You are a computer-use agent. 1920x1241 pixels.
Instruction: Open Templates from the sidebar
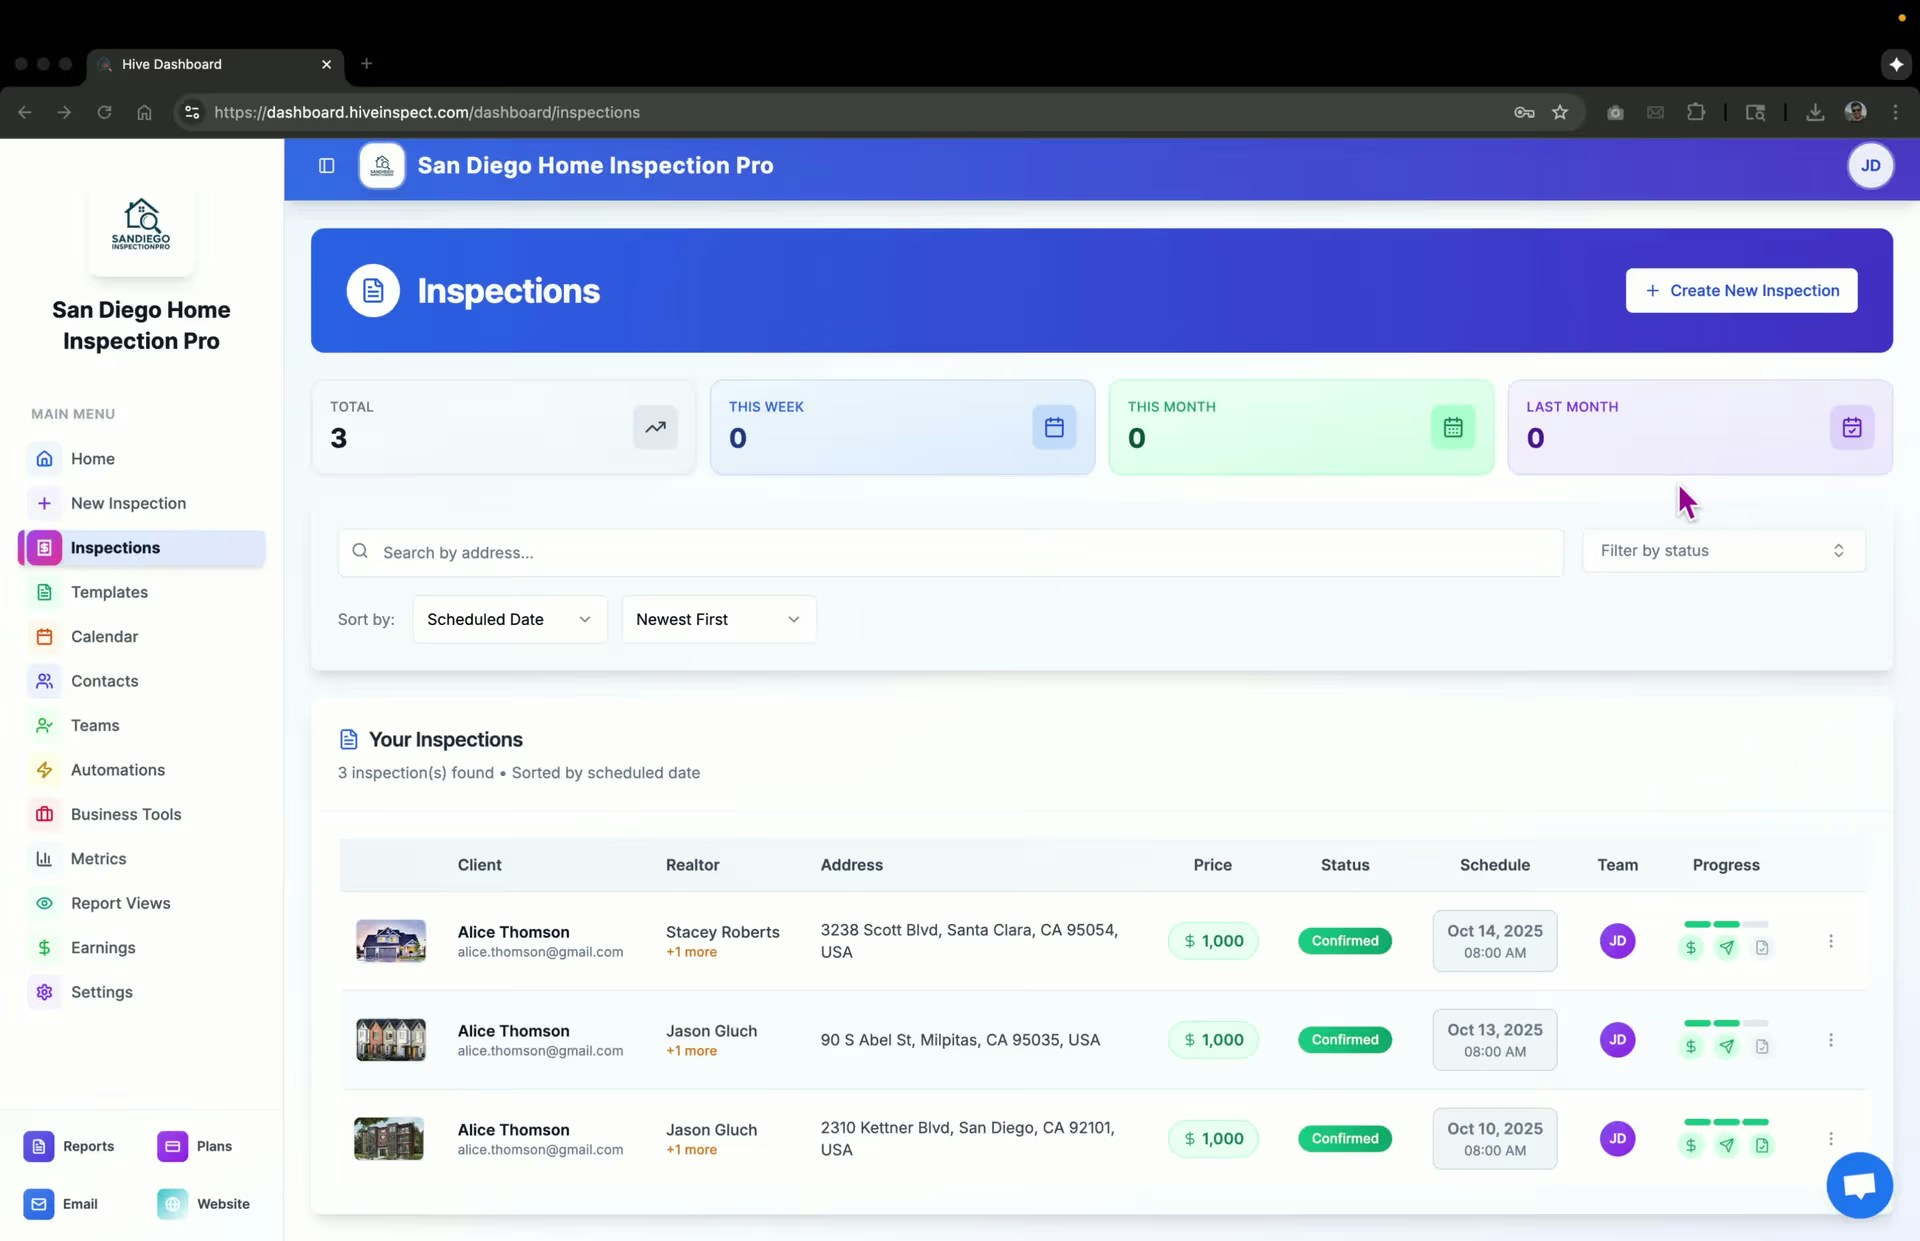click(142, 592)
